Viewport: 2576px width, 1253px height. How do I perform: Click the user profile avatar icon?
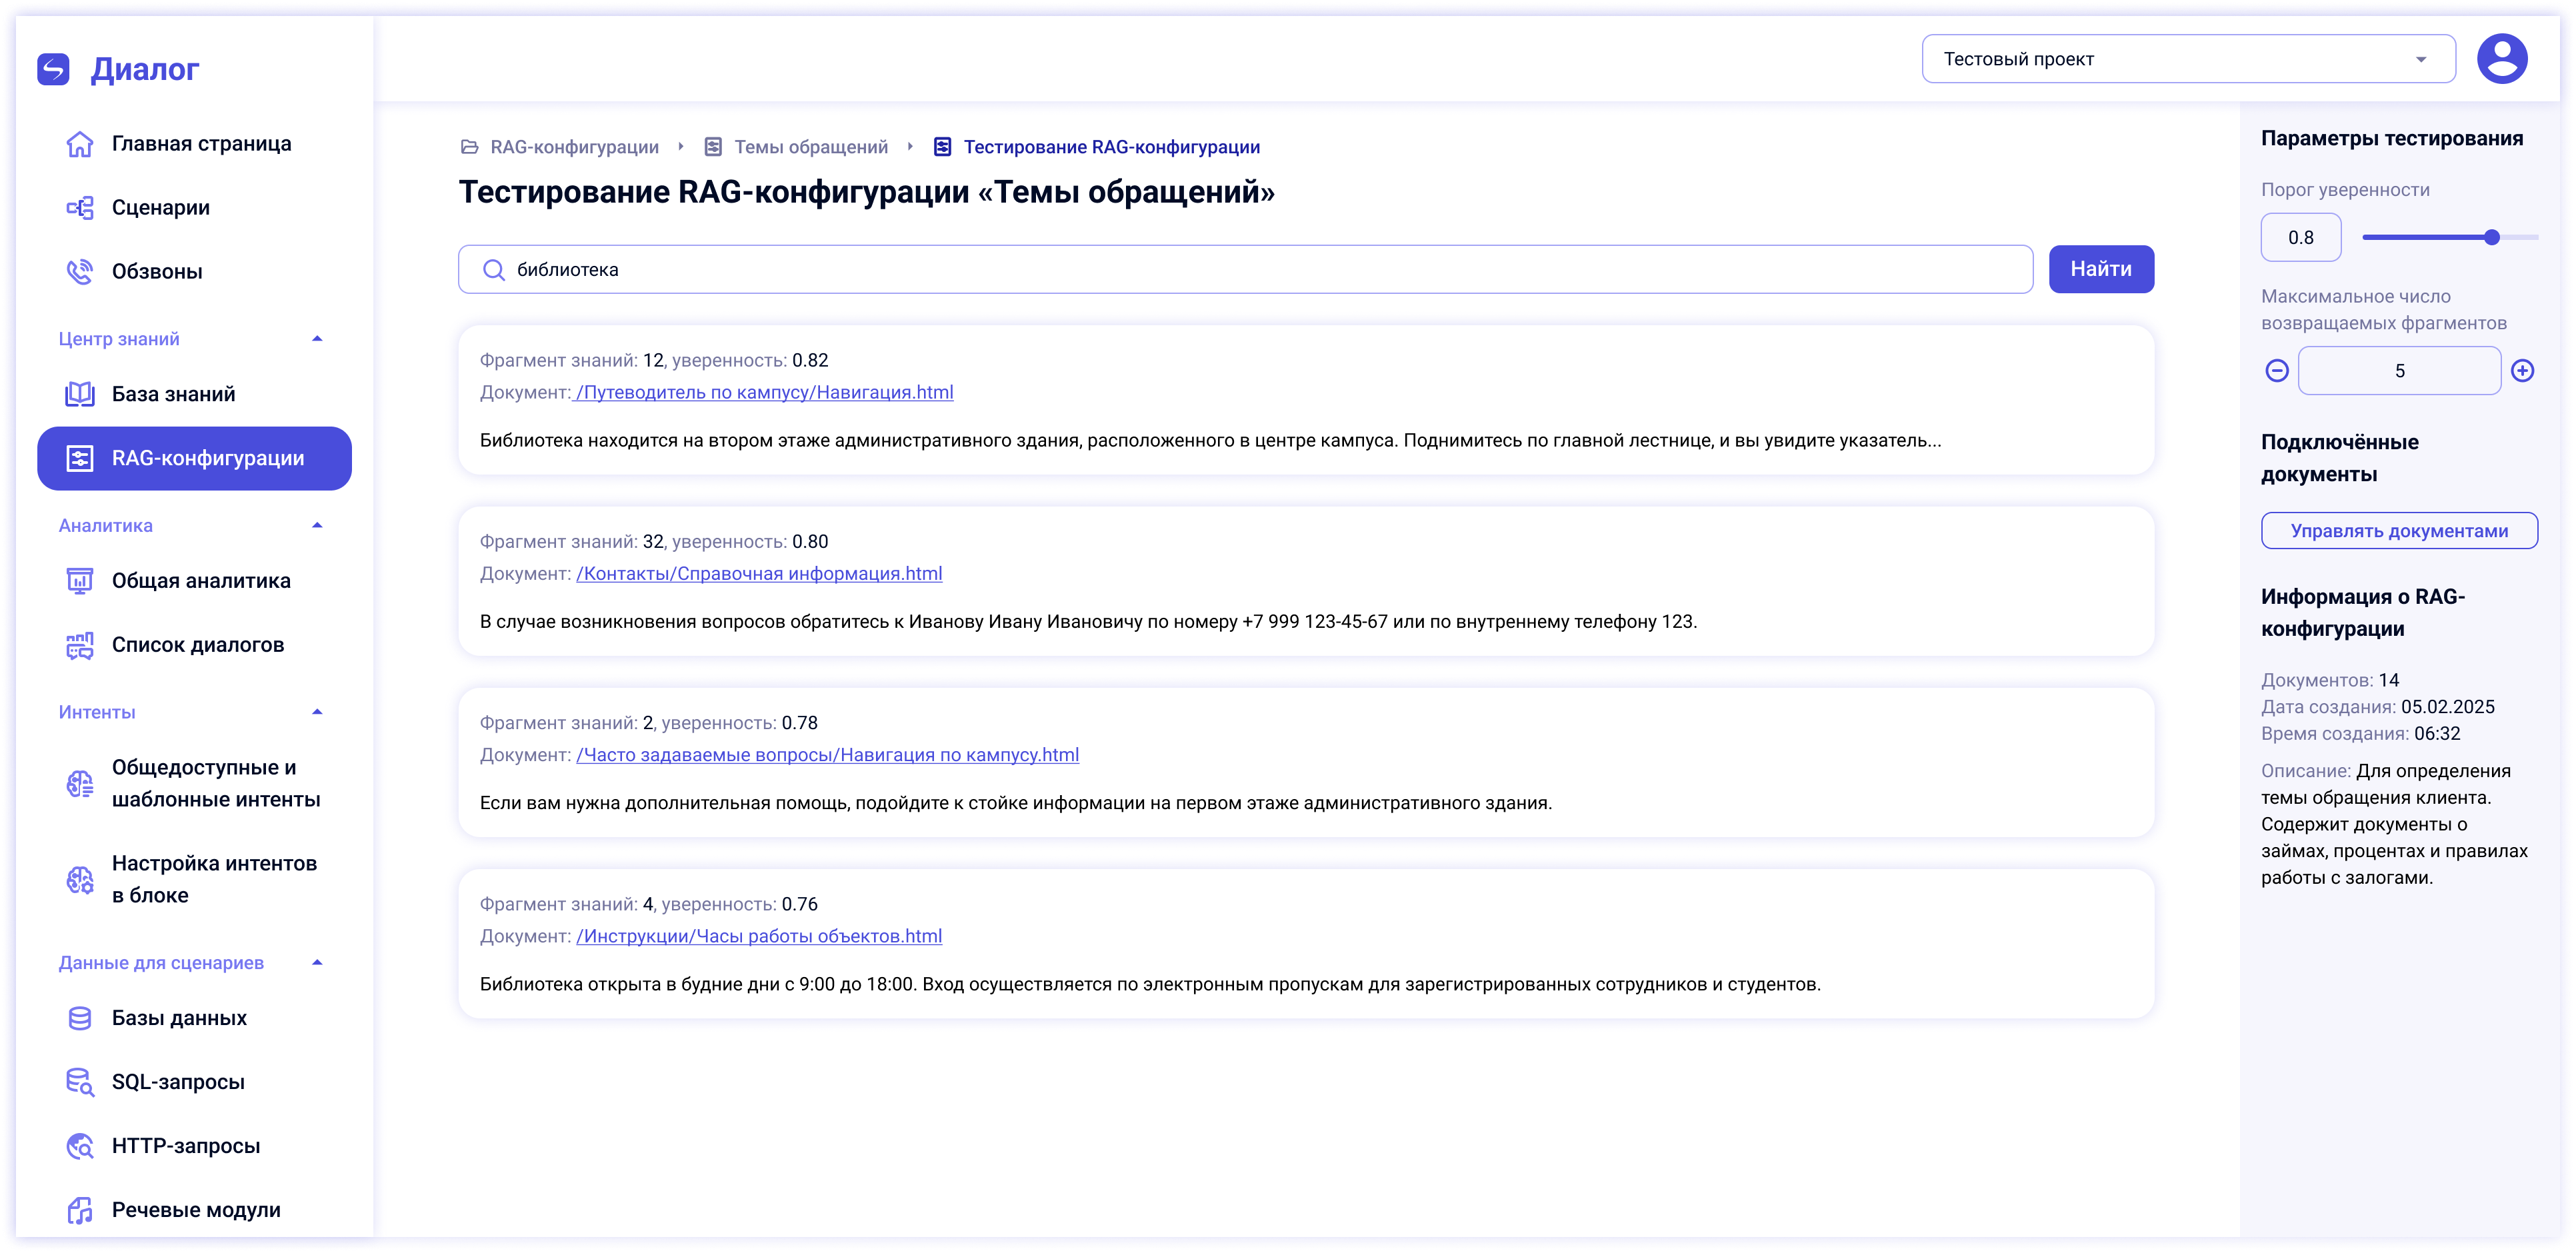tap(2501, 59)
